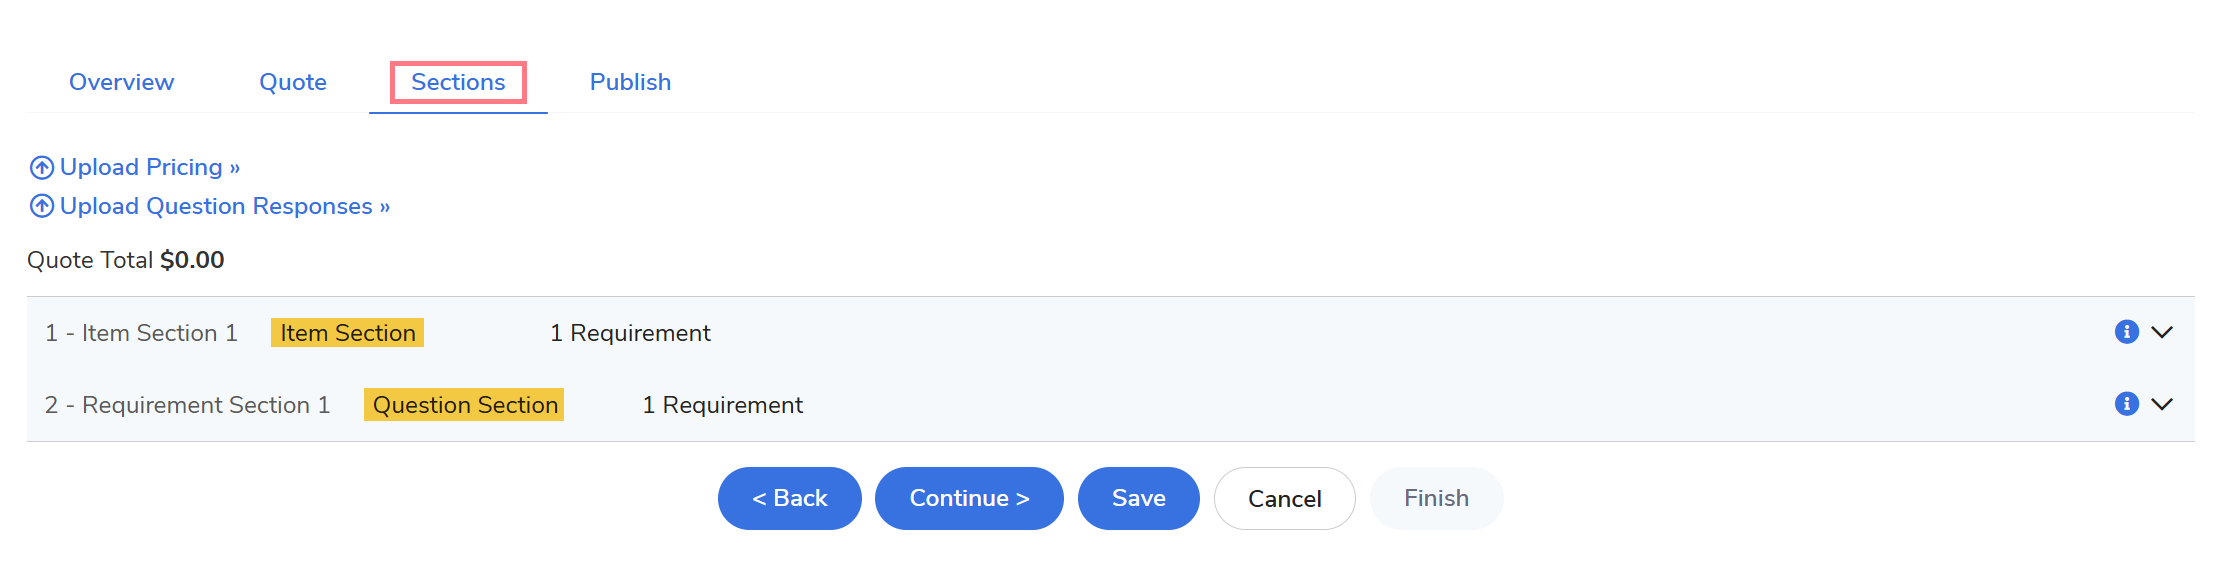Open the Upload Pricing link
Viewport: 2227px width, 571px height.
click(150, 167)
